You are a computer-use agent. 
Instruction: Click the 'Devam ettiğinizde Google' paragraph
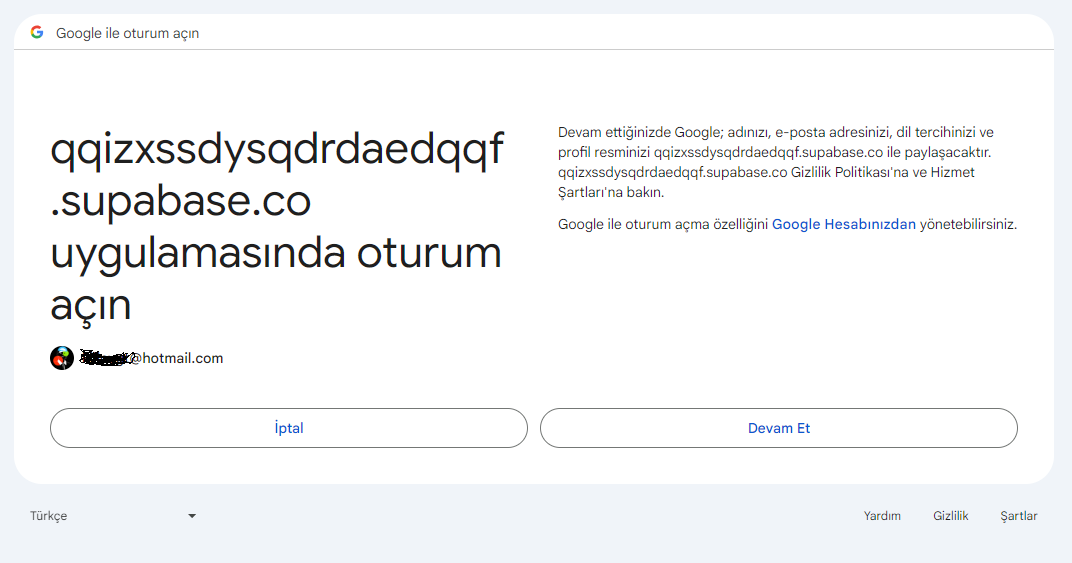[776, 162]
